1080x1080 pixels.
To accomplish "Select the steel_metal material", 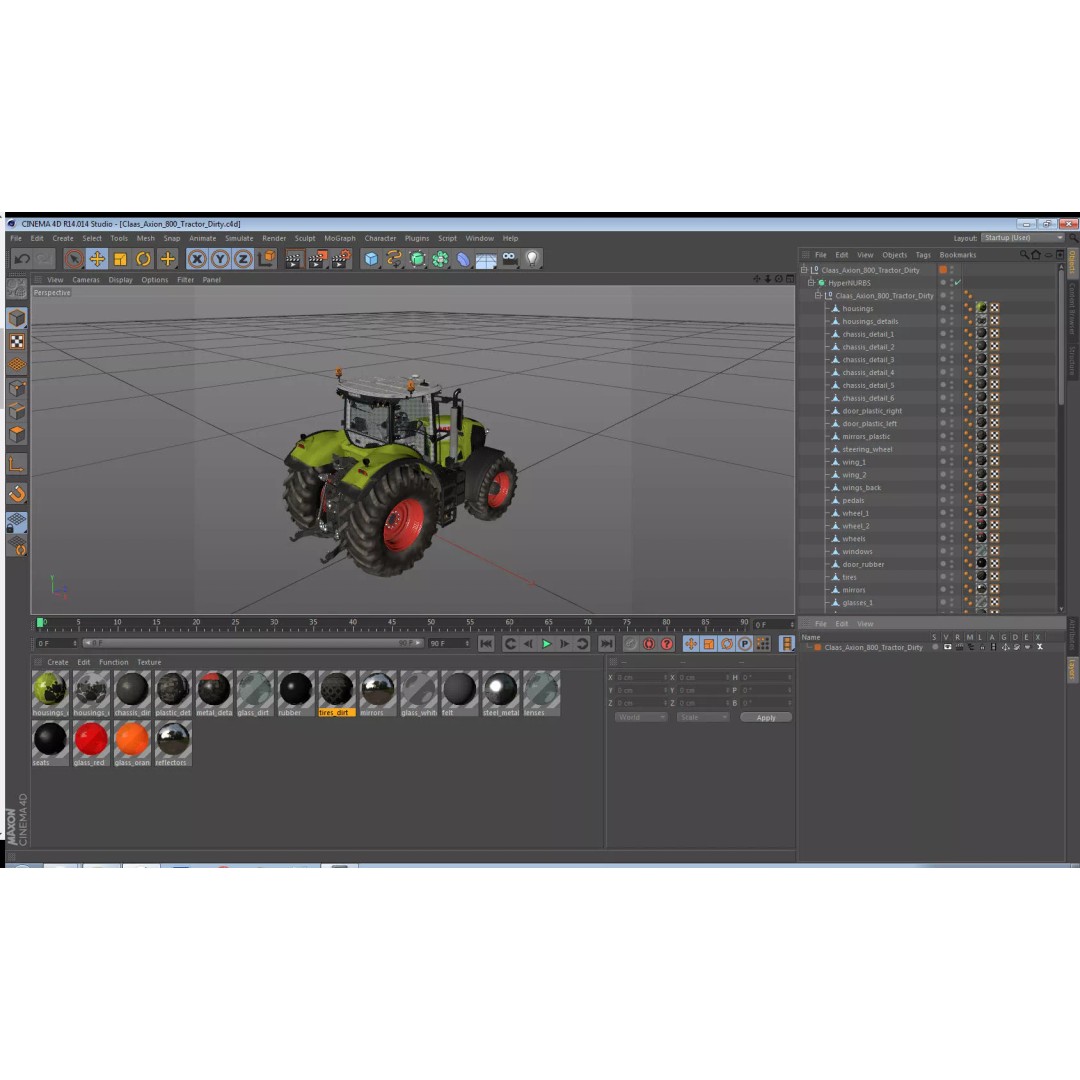I will click(501, 694).
